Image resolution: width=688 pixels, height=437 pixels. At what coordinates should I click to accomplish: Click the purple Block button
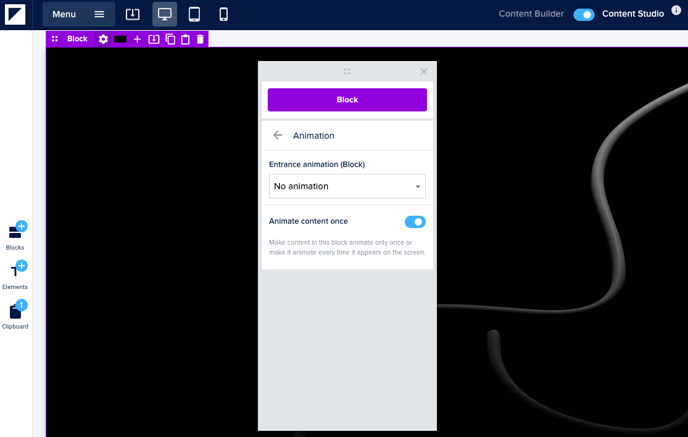(347, 100)
